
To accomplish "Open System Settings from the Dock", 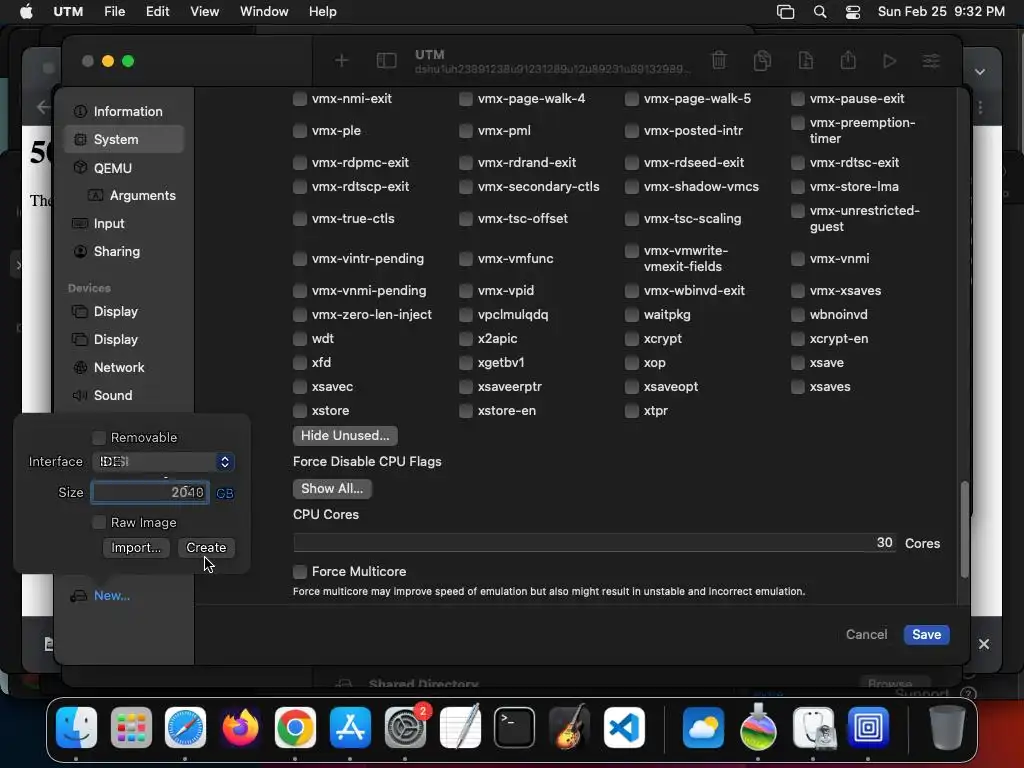I will (405, 727).
